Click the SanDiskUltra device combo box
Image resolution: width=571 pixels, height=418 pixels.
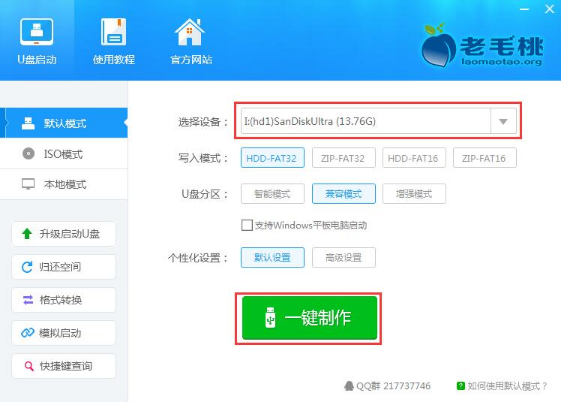(x=379, y=121)
